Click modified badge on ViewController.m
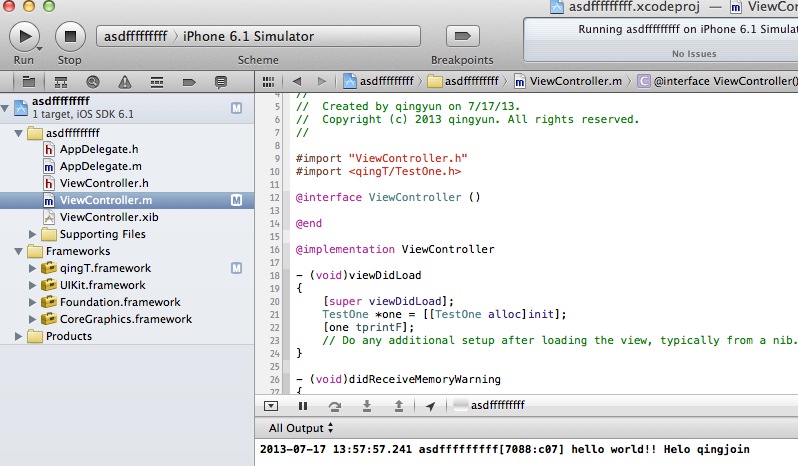Viewport: 798px width, 466px height. pyautogui.click(x=236, y=200)
